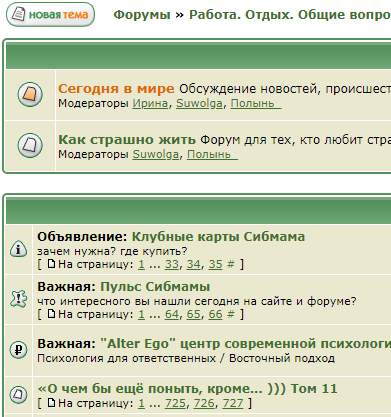View moderator Ирина's profile
The width and height of the screenshot is (391, 417).
150,103
